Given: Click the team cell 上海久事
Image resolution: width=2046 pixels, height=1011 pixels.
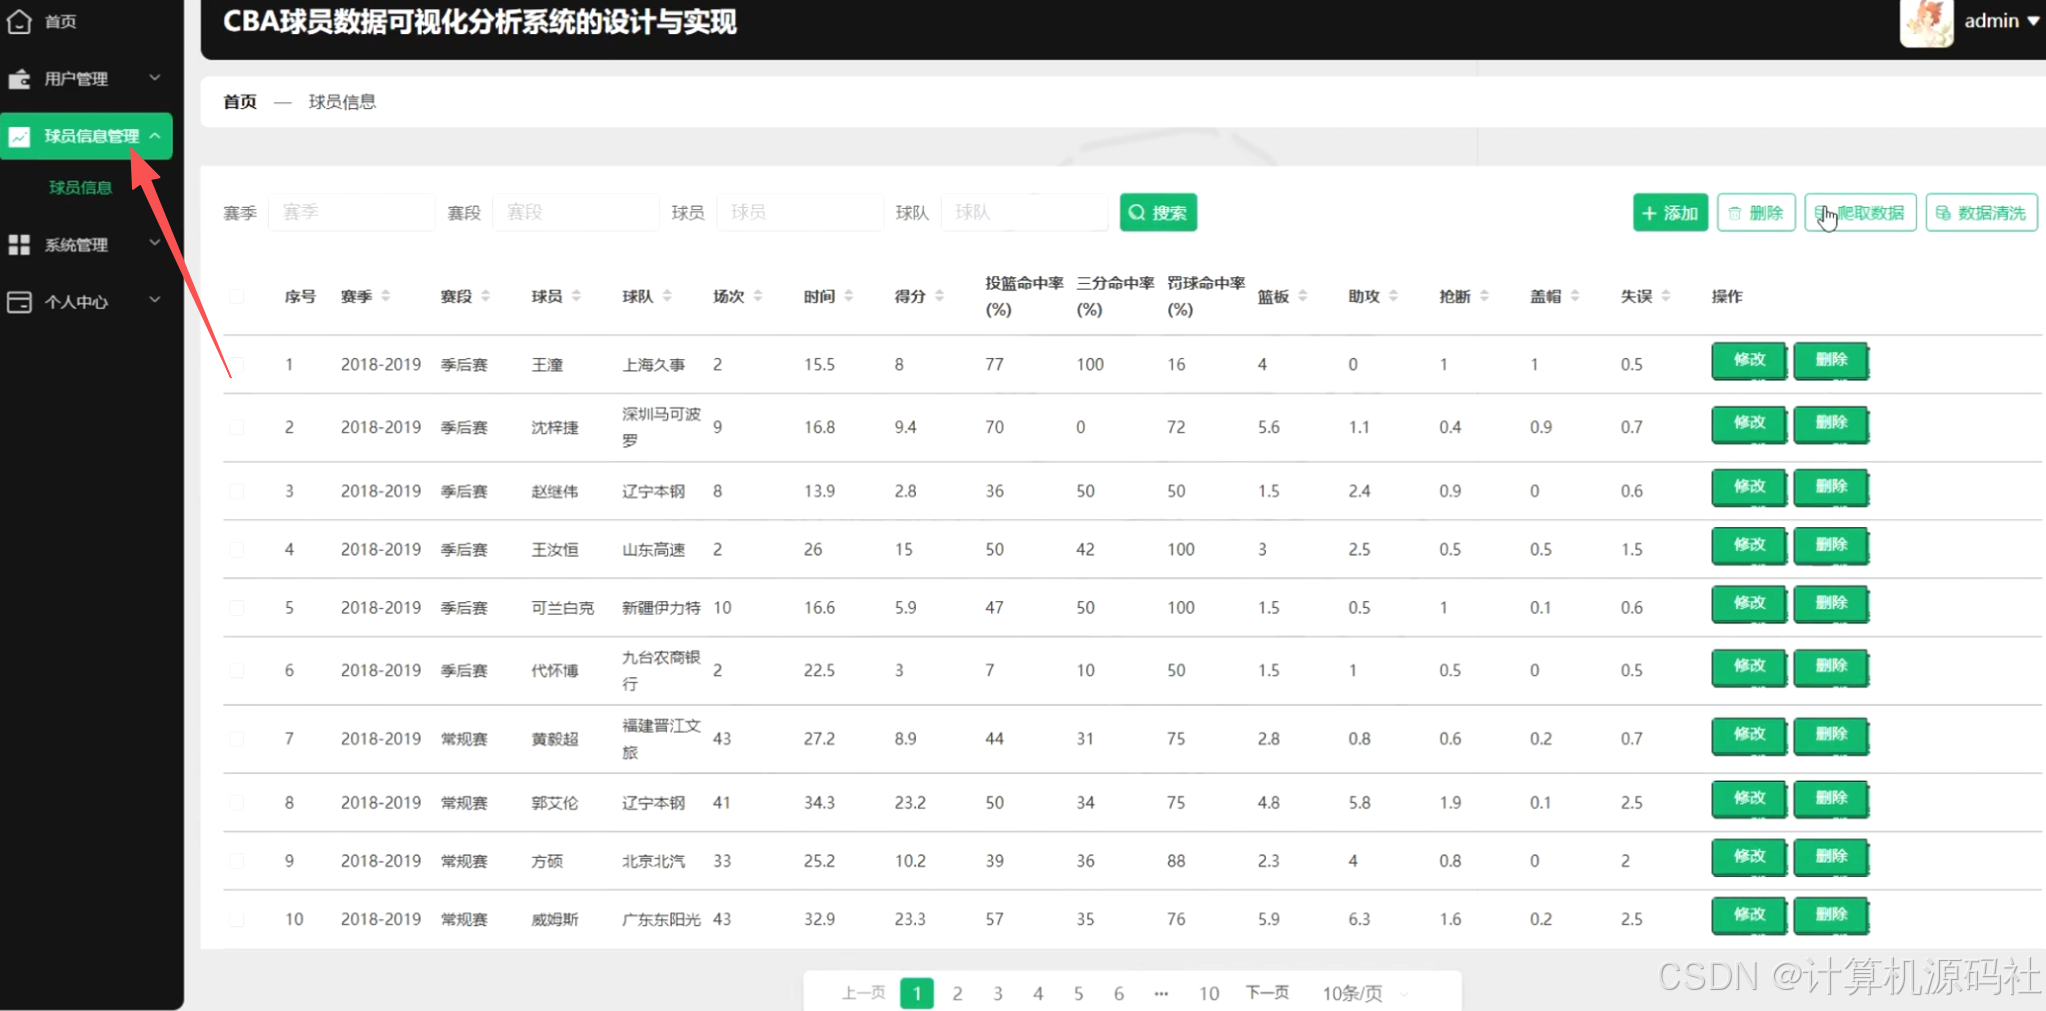Looking at the screenshot, I should (x=654, y=365).
